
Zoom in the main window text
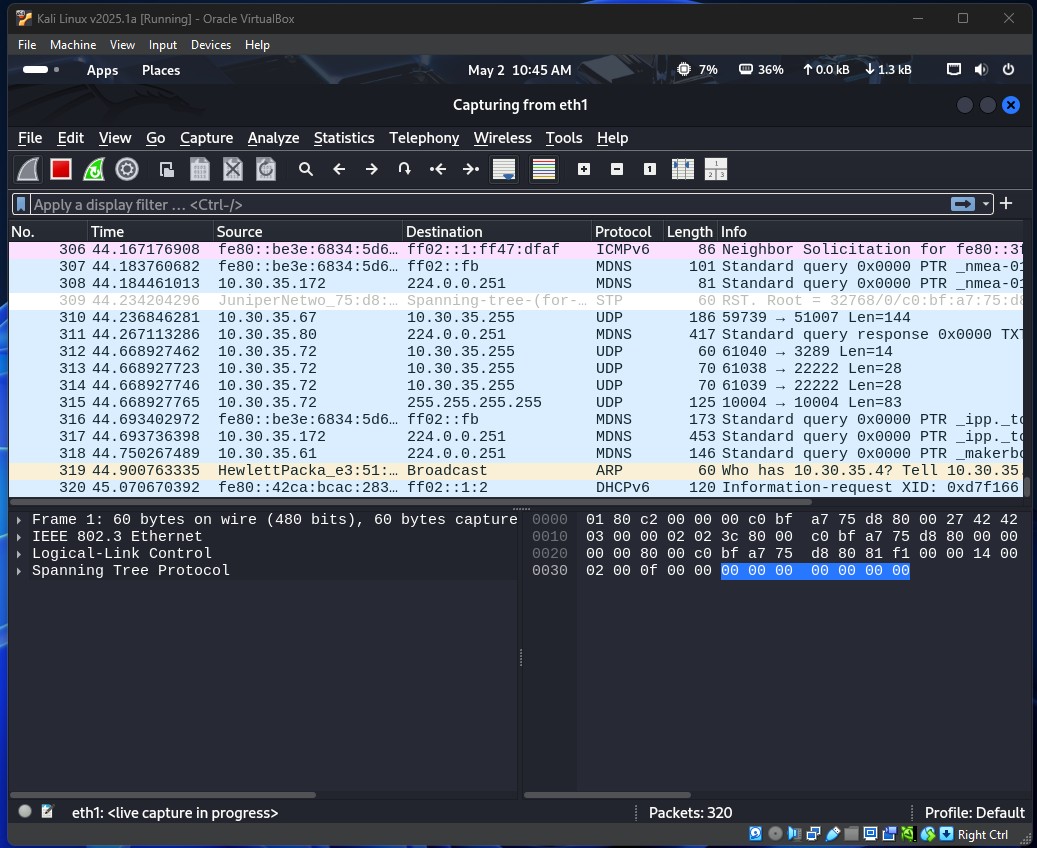[x=583, y=170]
